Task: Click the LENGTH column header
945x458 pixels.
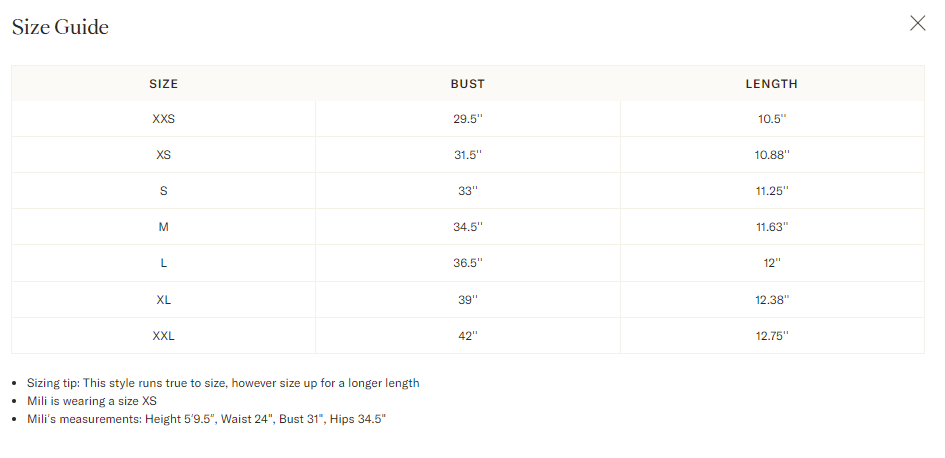Action: (771, 84)
